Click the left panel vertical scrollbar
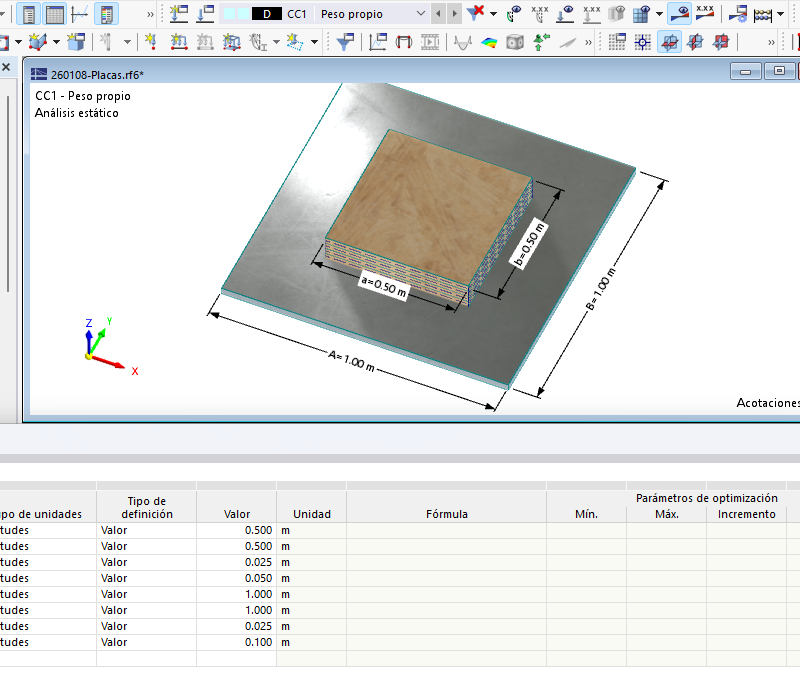 coord(8,194)
